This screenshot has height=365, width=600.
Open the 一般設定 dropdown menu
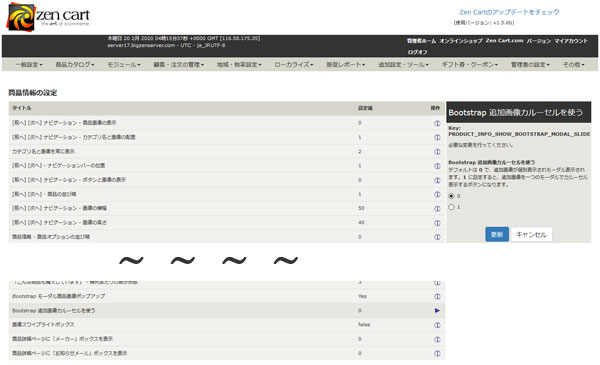click(29, 65)
